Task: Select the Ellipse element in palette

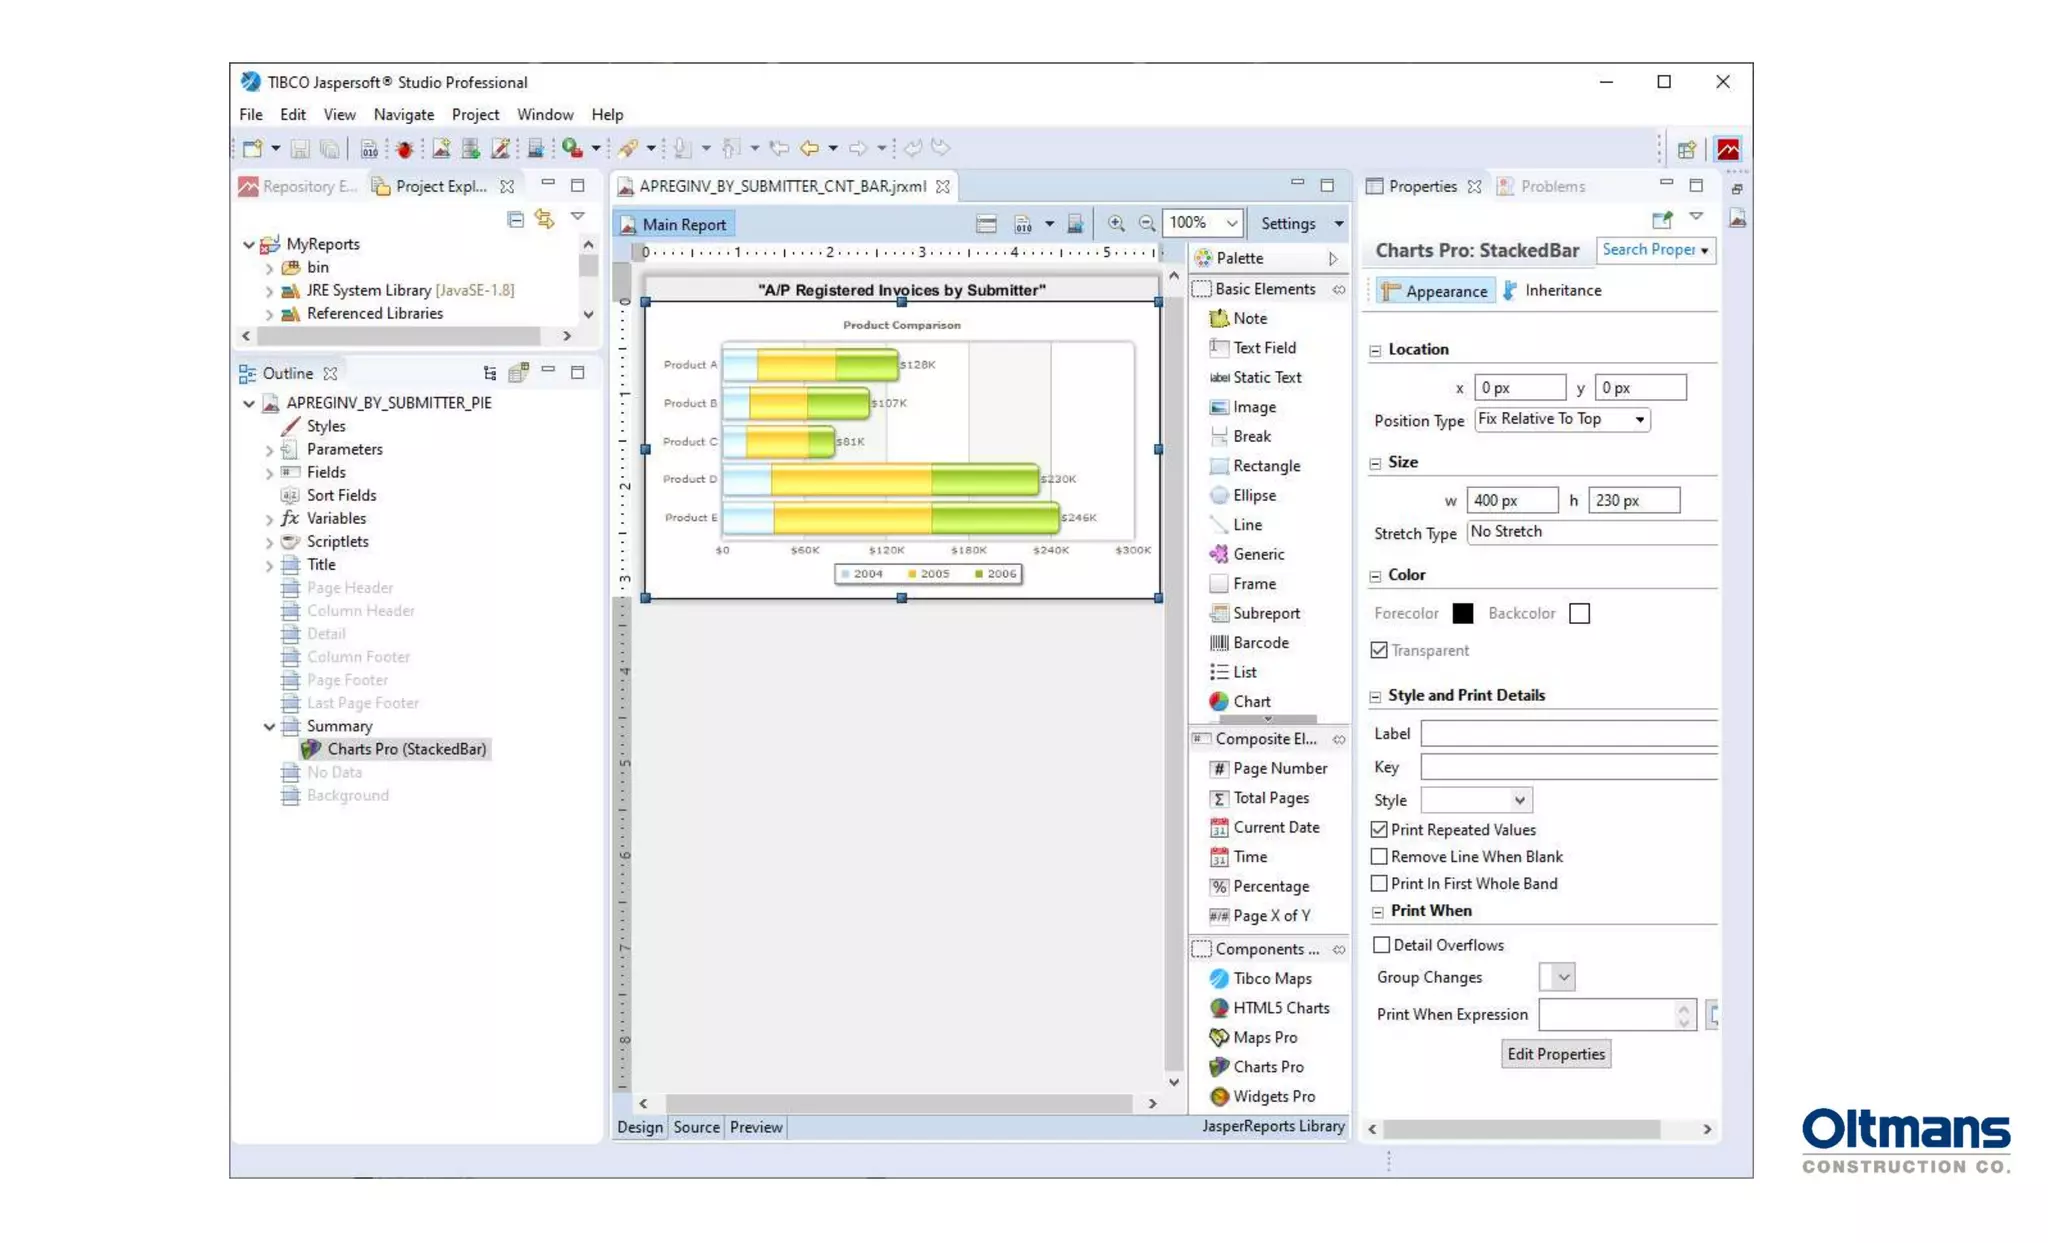Action: point(1253,495)
